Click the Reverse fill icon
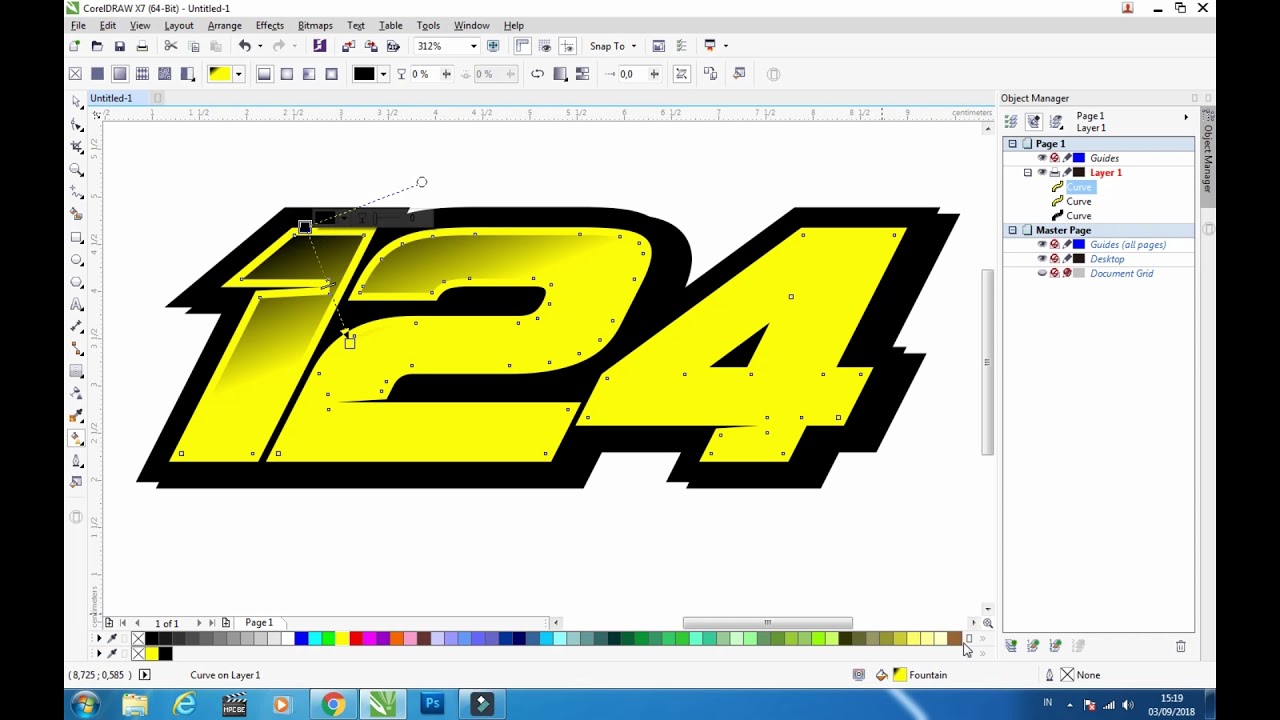The width and height of the screenshot is (1280, 720). [x=537, y=74]
